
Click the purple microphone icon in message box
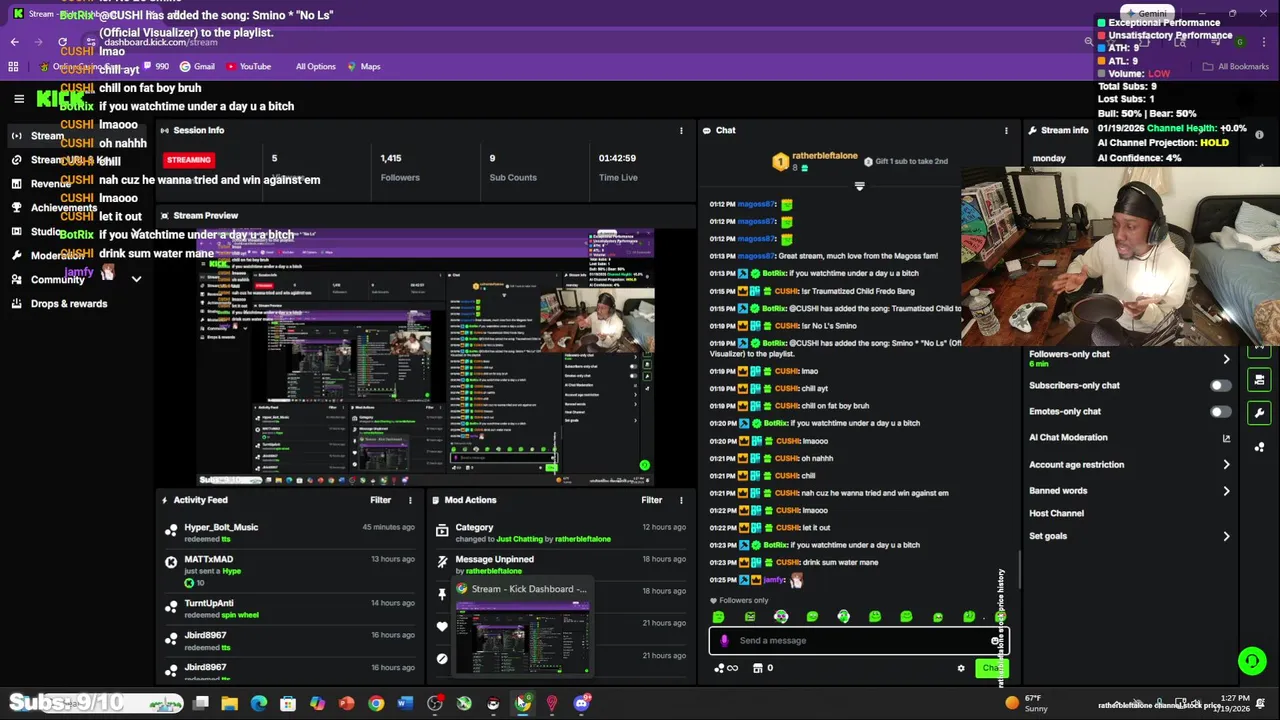pyautogui.click(x=725, y=641)
